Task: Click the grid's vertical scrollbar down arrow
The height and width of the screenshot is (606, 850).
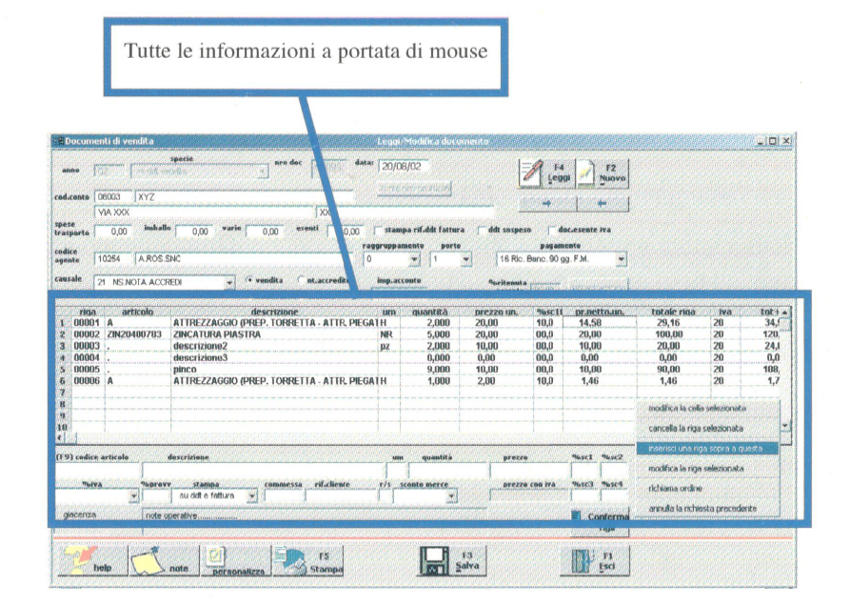Action: (785, 426)
